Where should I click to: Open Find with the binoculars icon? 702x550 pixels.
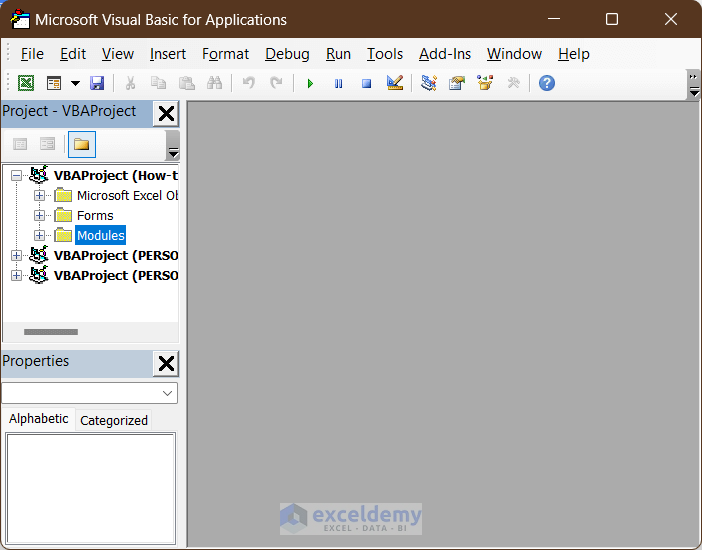coord(214,83)
